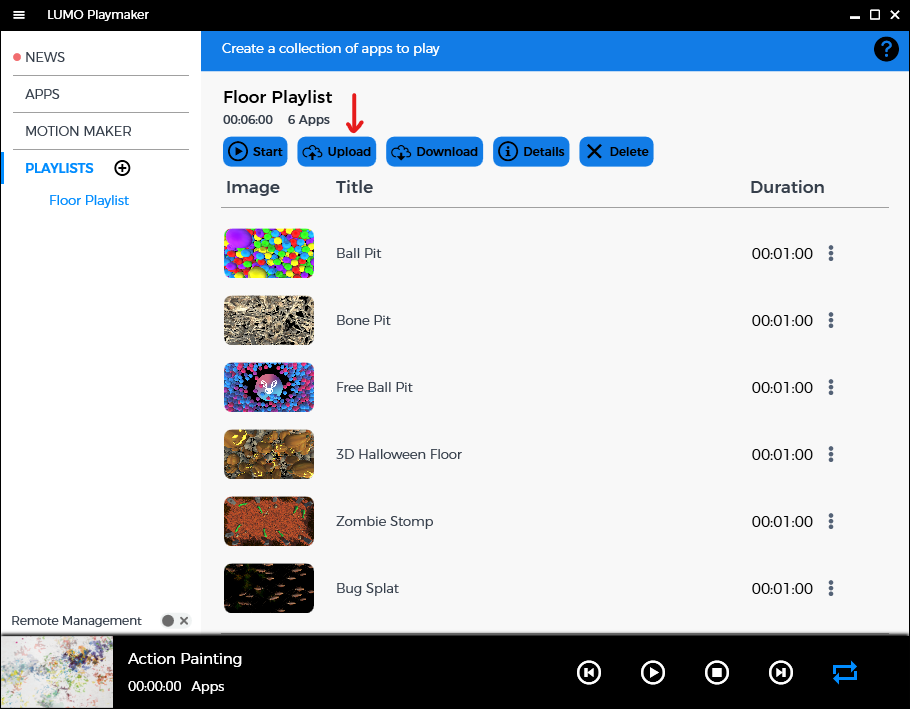Screen dimensions: 910x709
Task: View playlist Details
Action: click(x=531, y=151)
